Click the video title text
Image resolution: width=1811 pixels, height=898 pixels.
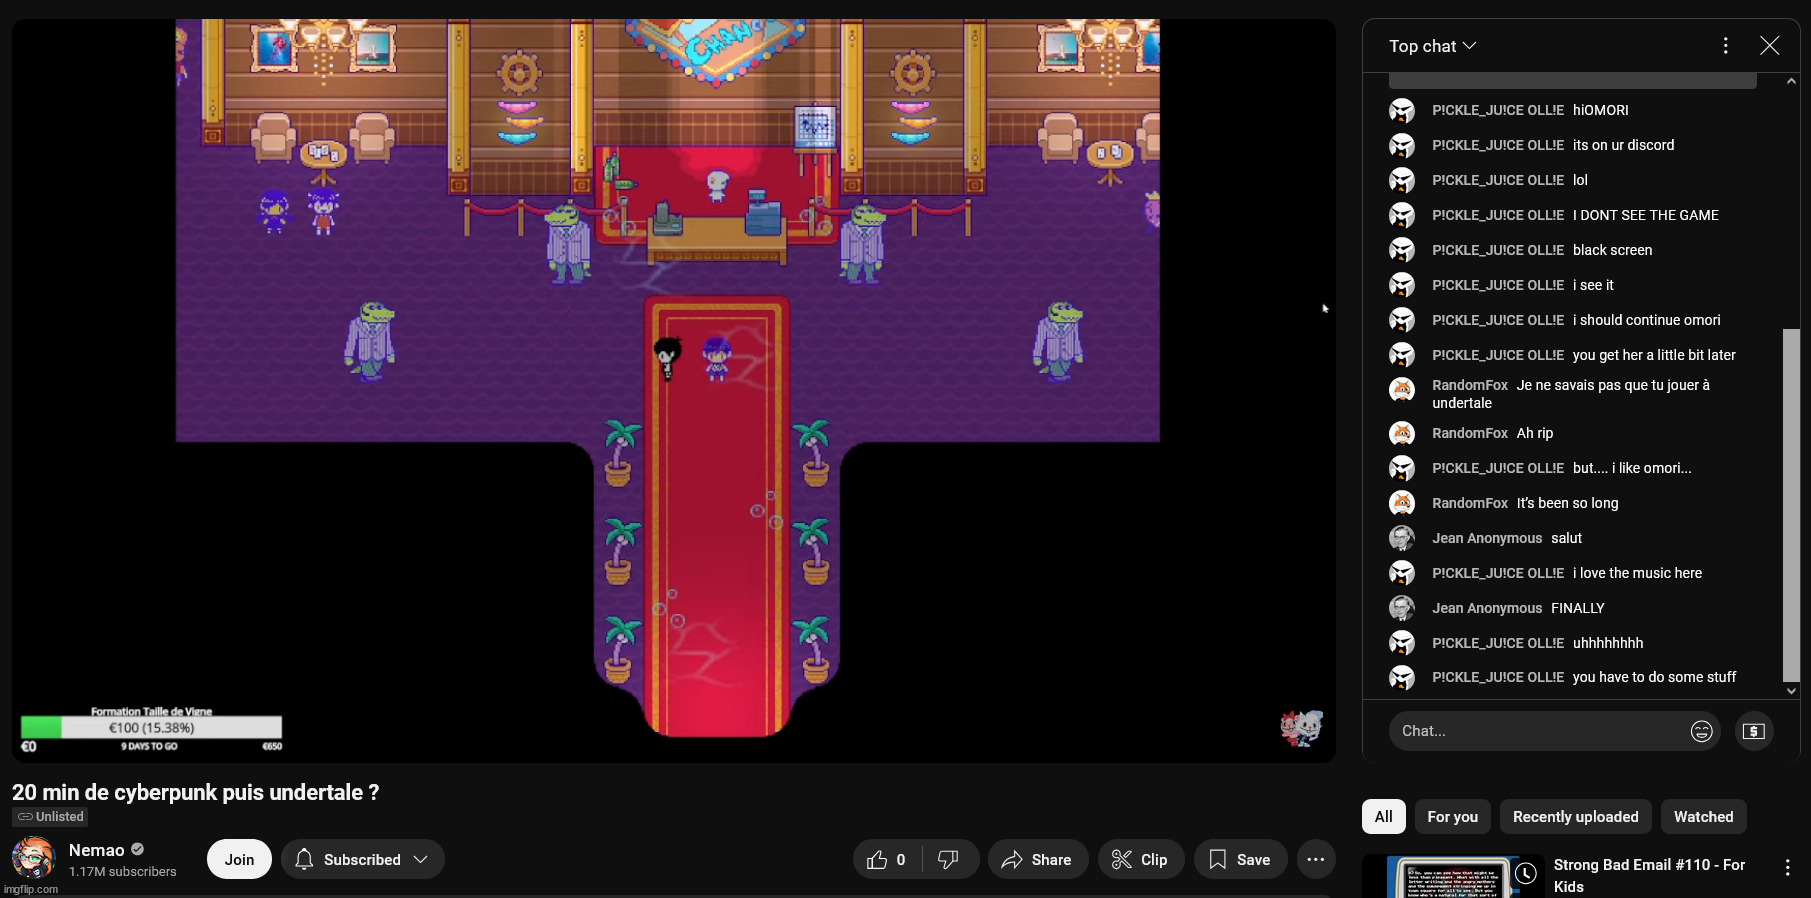point(195,792)
